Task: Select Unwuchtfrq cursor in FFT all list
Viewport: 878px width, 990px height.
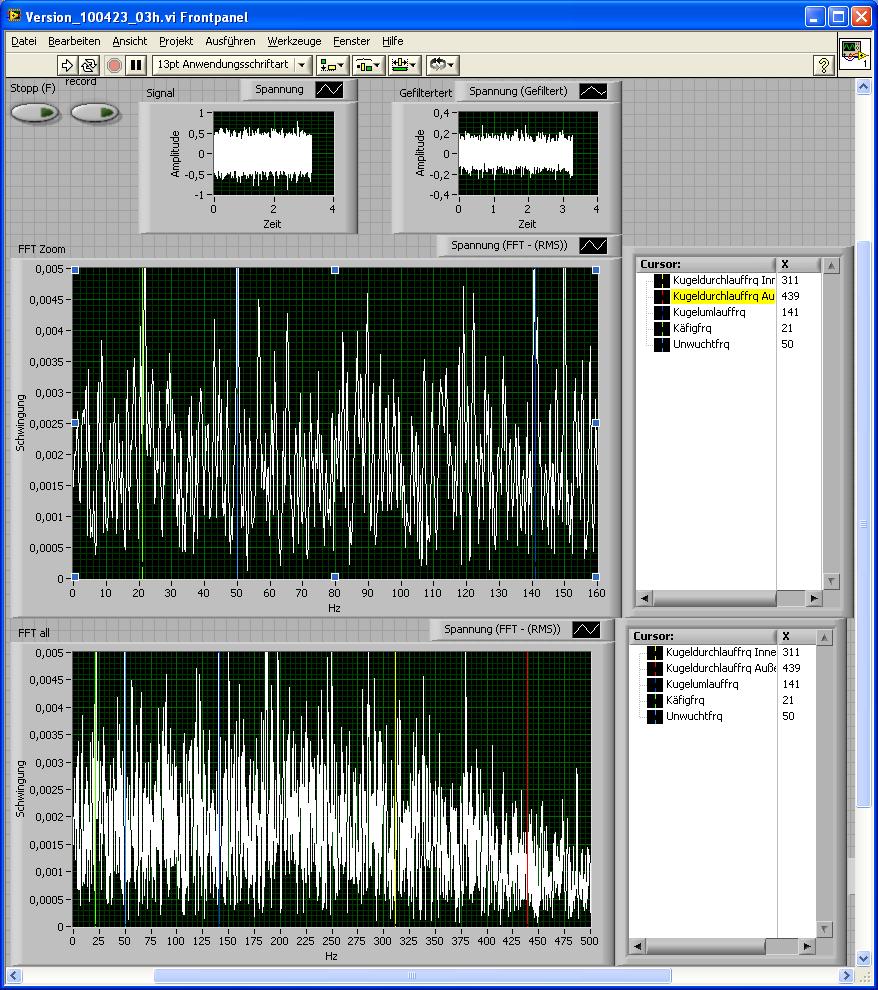Action: coord(693,717)
